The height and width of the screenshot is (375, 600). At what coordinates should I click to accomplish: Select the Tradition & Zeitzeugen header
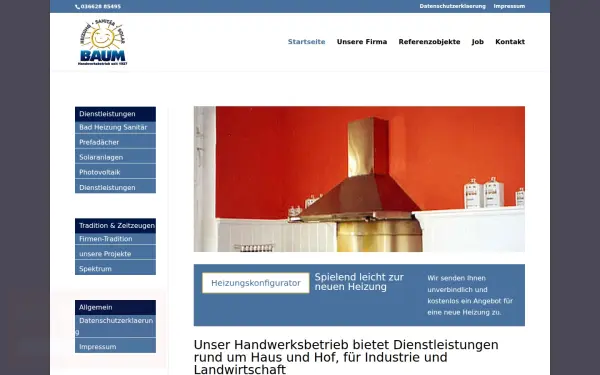click(115, 225)
